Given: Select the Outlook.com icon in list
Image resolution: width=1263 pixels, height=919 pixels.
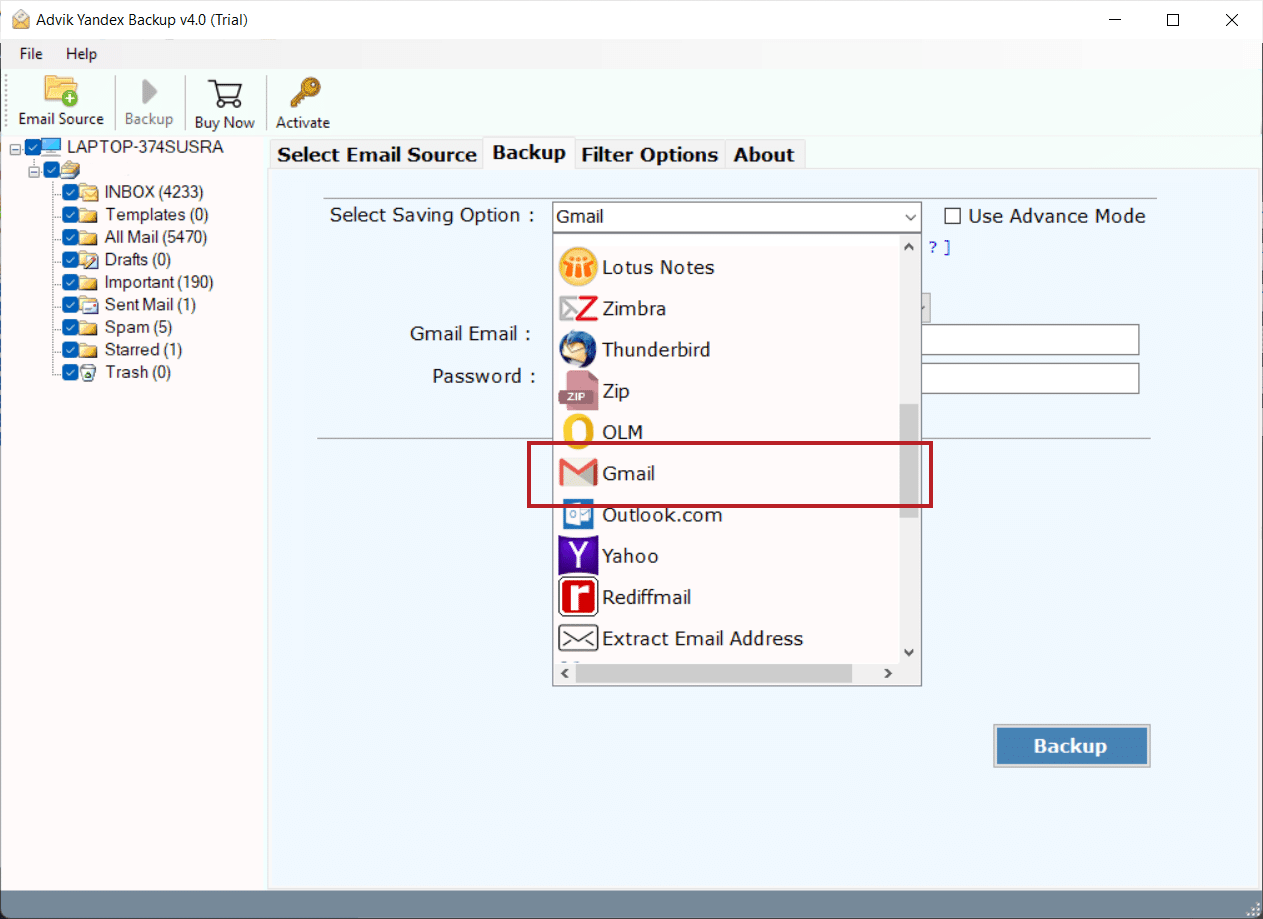Looking at the screenshot, I should [x=578, y=514].
